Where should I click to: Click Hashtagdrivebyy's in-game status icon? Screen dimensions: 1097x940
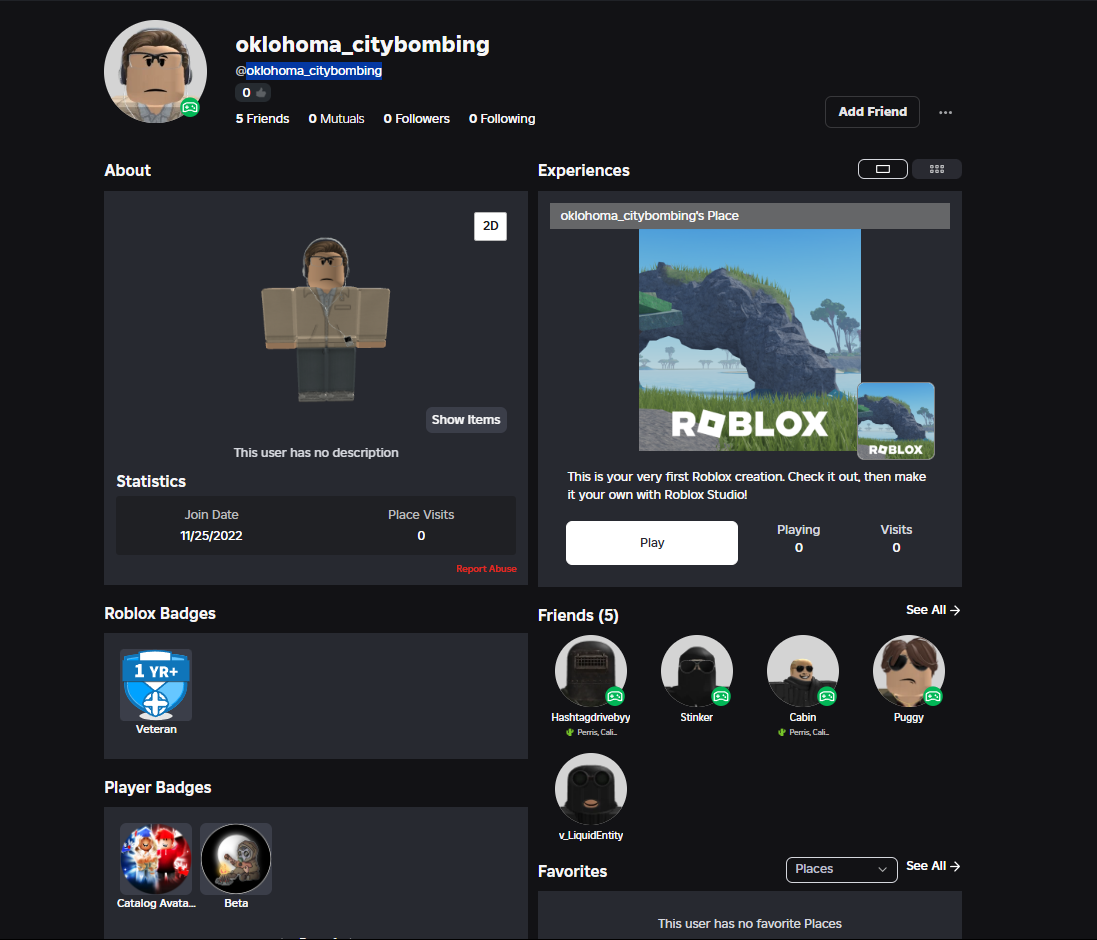pos(615,696)
